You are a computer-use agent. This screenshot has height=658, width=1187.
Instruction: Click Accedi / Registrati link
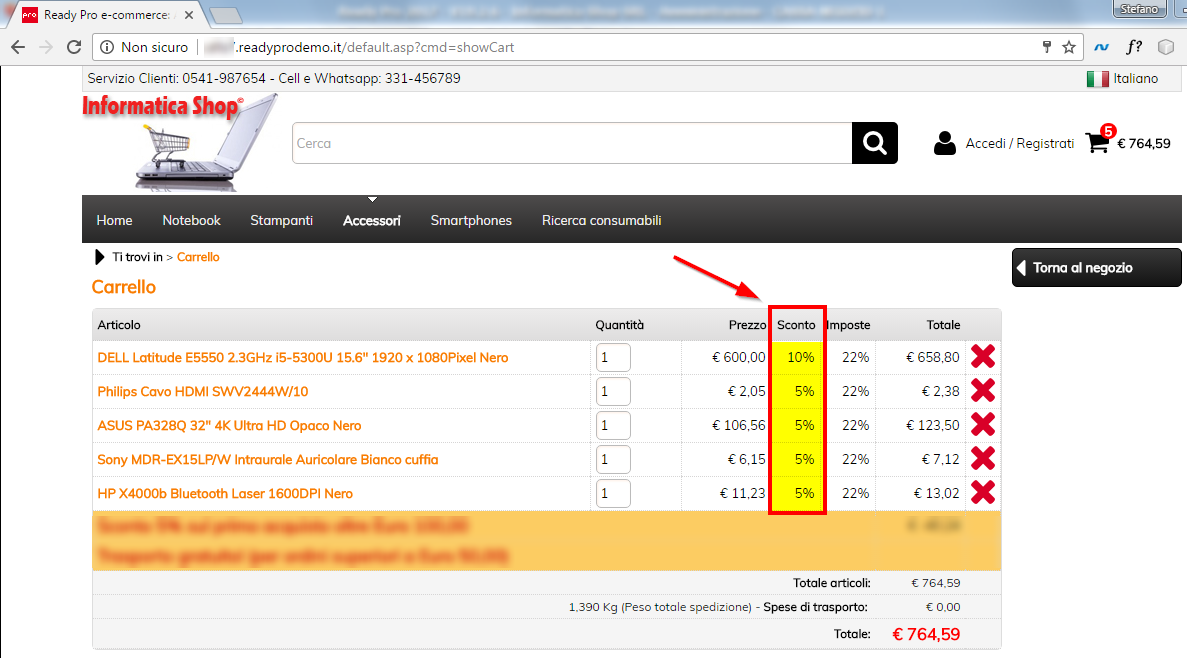point(1020,143)
